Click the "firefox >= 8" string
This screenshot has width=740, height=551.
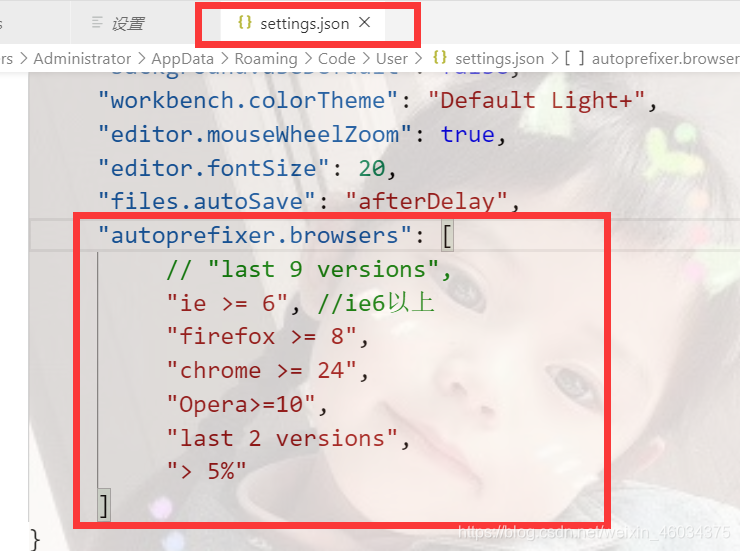pos(262,337)
